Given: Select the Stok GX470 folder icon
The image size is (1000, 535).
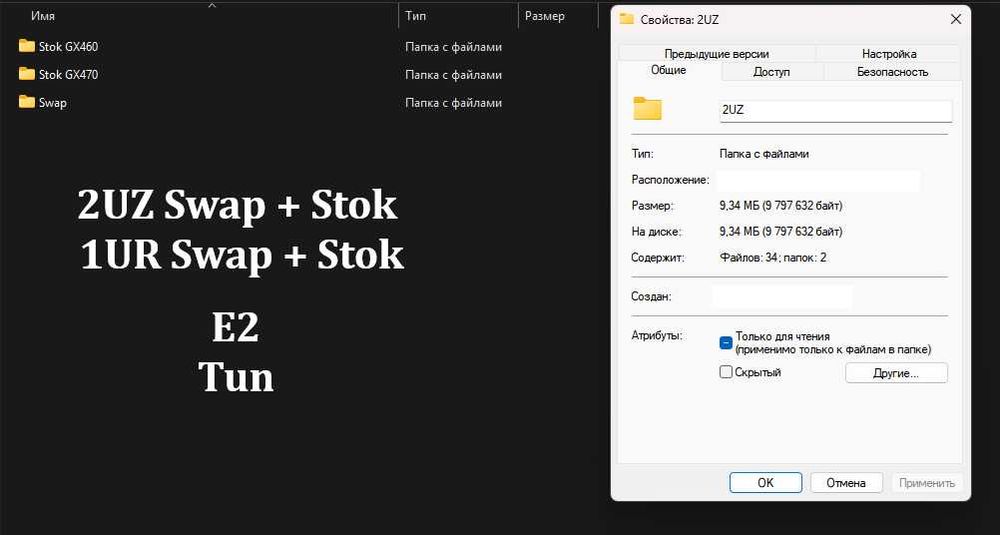Looking at the screenshot, I should click(27, 74).
